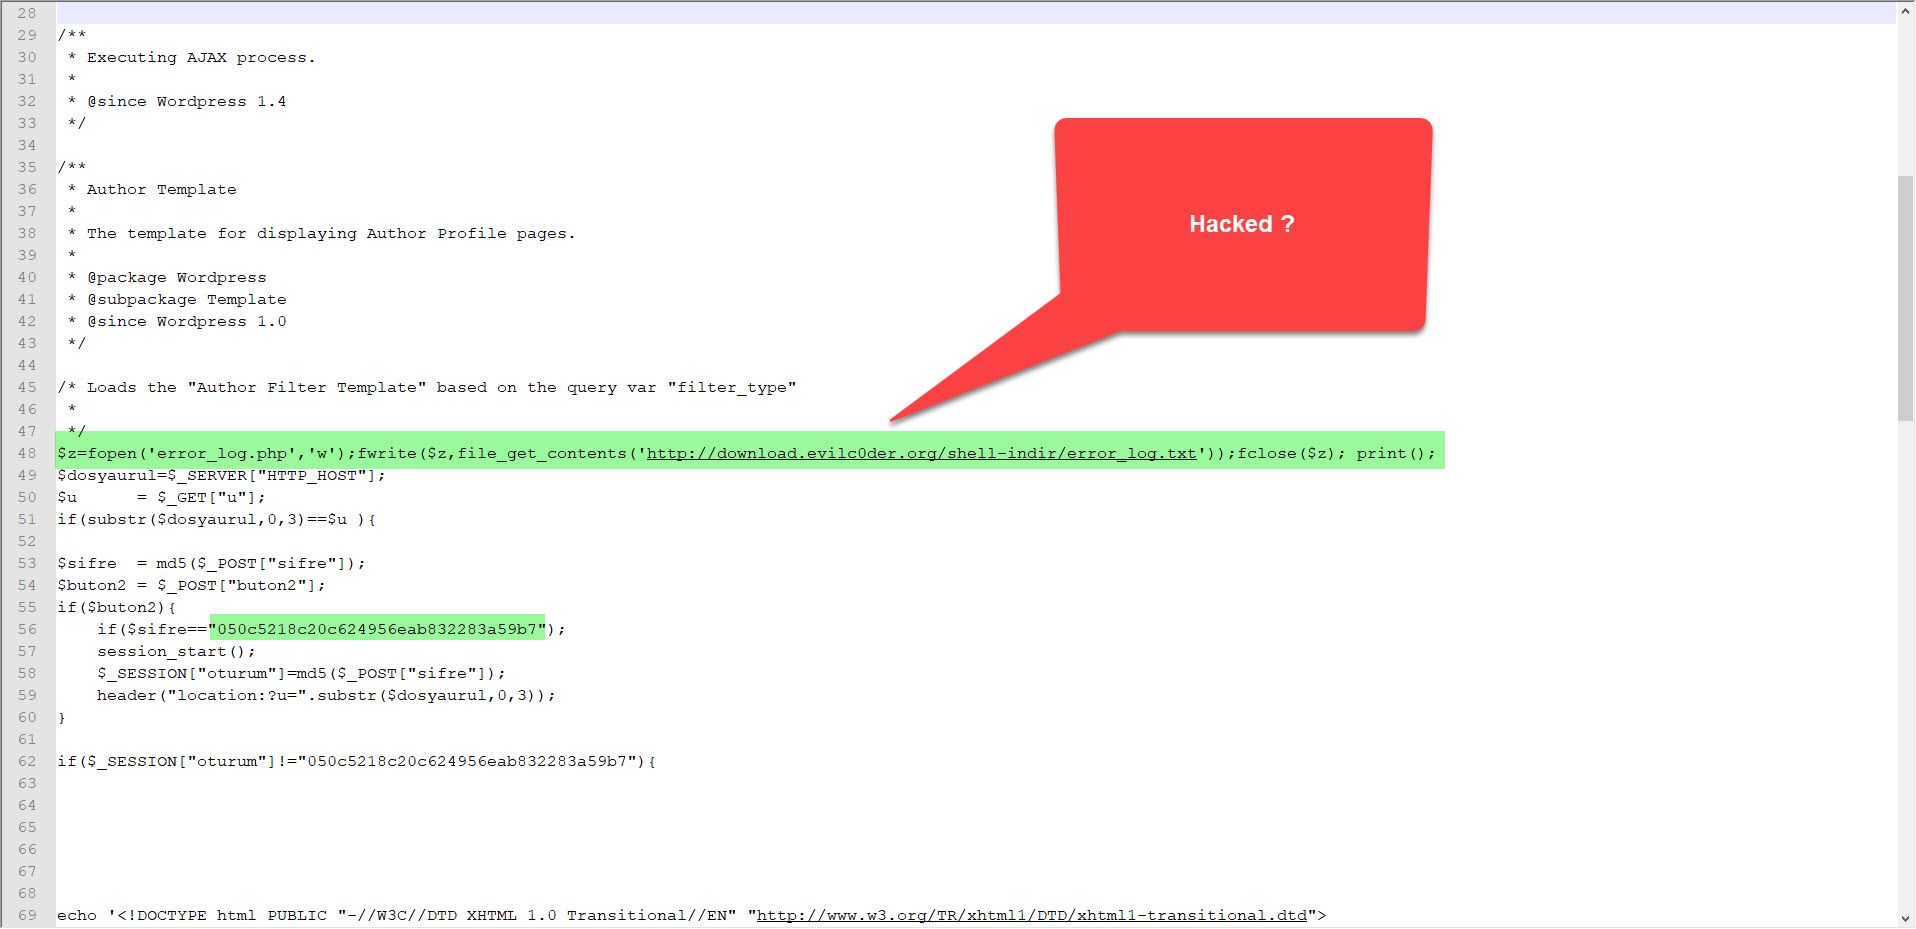
Task: Click the $buton2 = $_POST["buton2"] line
Action: [x=191, y=585]
